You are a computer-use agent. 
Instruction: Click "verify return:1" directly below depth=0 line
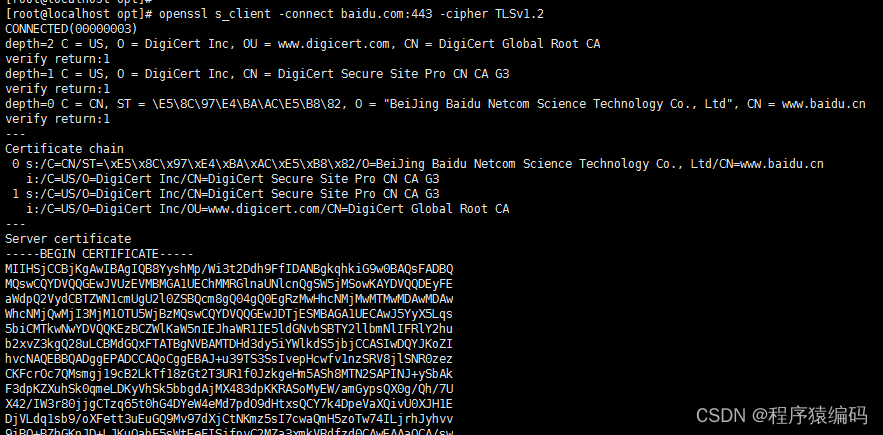point(58,119)
